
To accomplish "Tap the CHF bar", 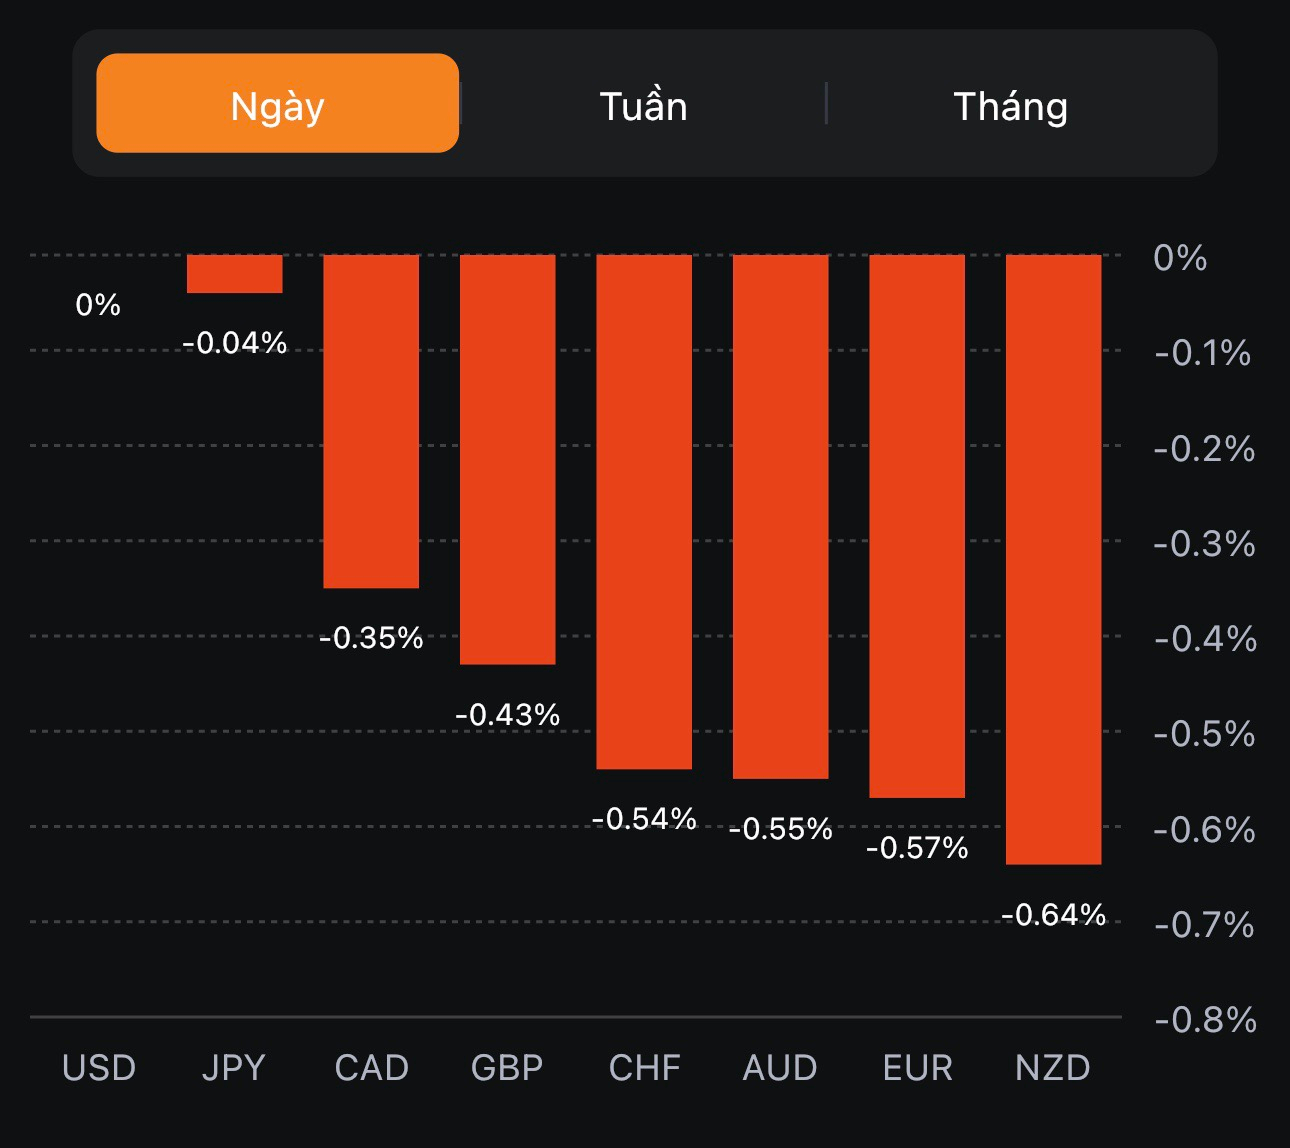I will (x=644, y=511).
